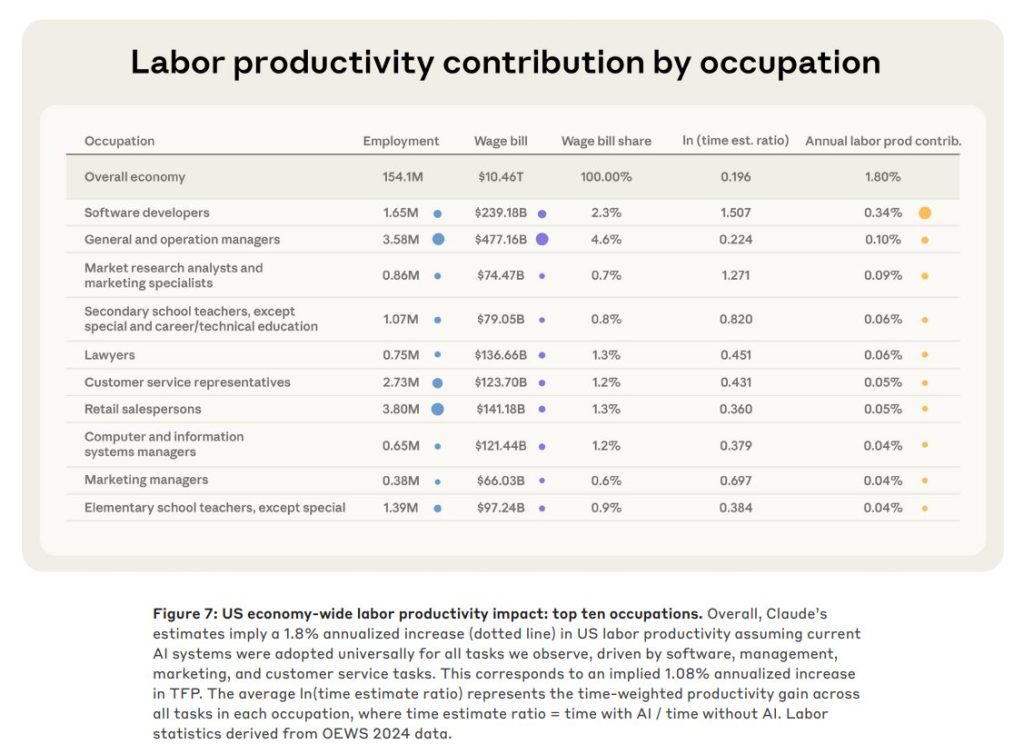Click the blue employment dot for Software developers
The height and width of the screenshot is (754, 1024).
(437, 213)
